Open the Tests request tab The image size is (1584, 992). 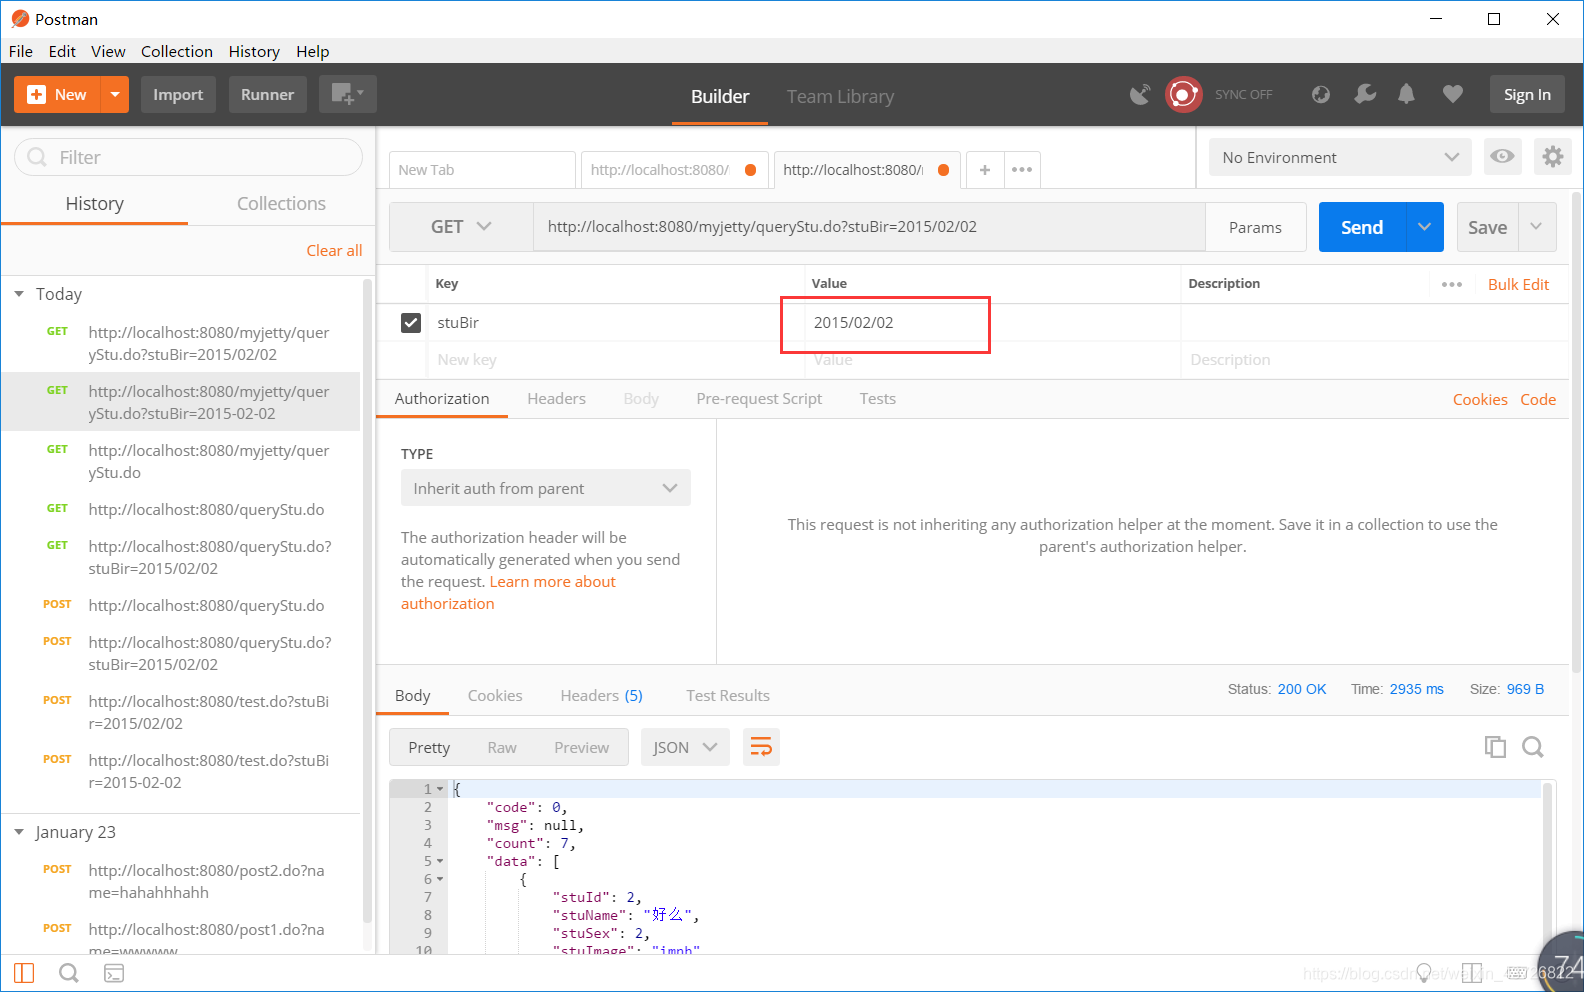click(x=877, y=398)
